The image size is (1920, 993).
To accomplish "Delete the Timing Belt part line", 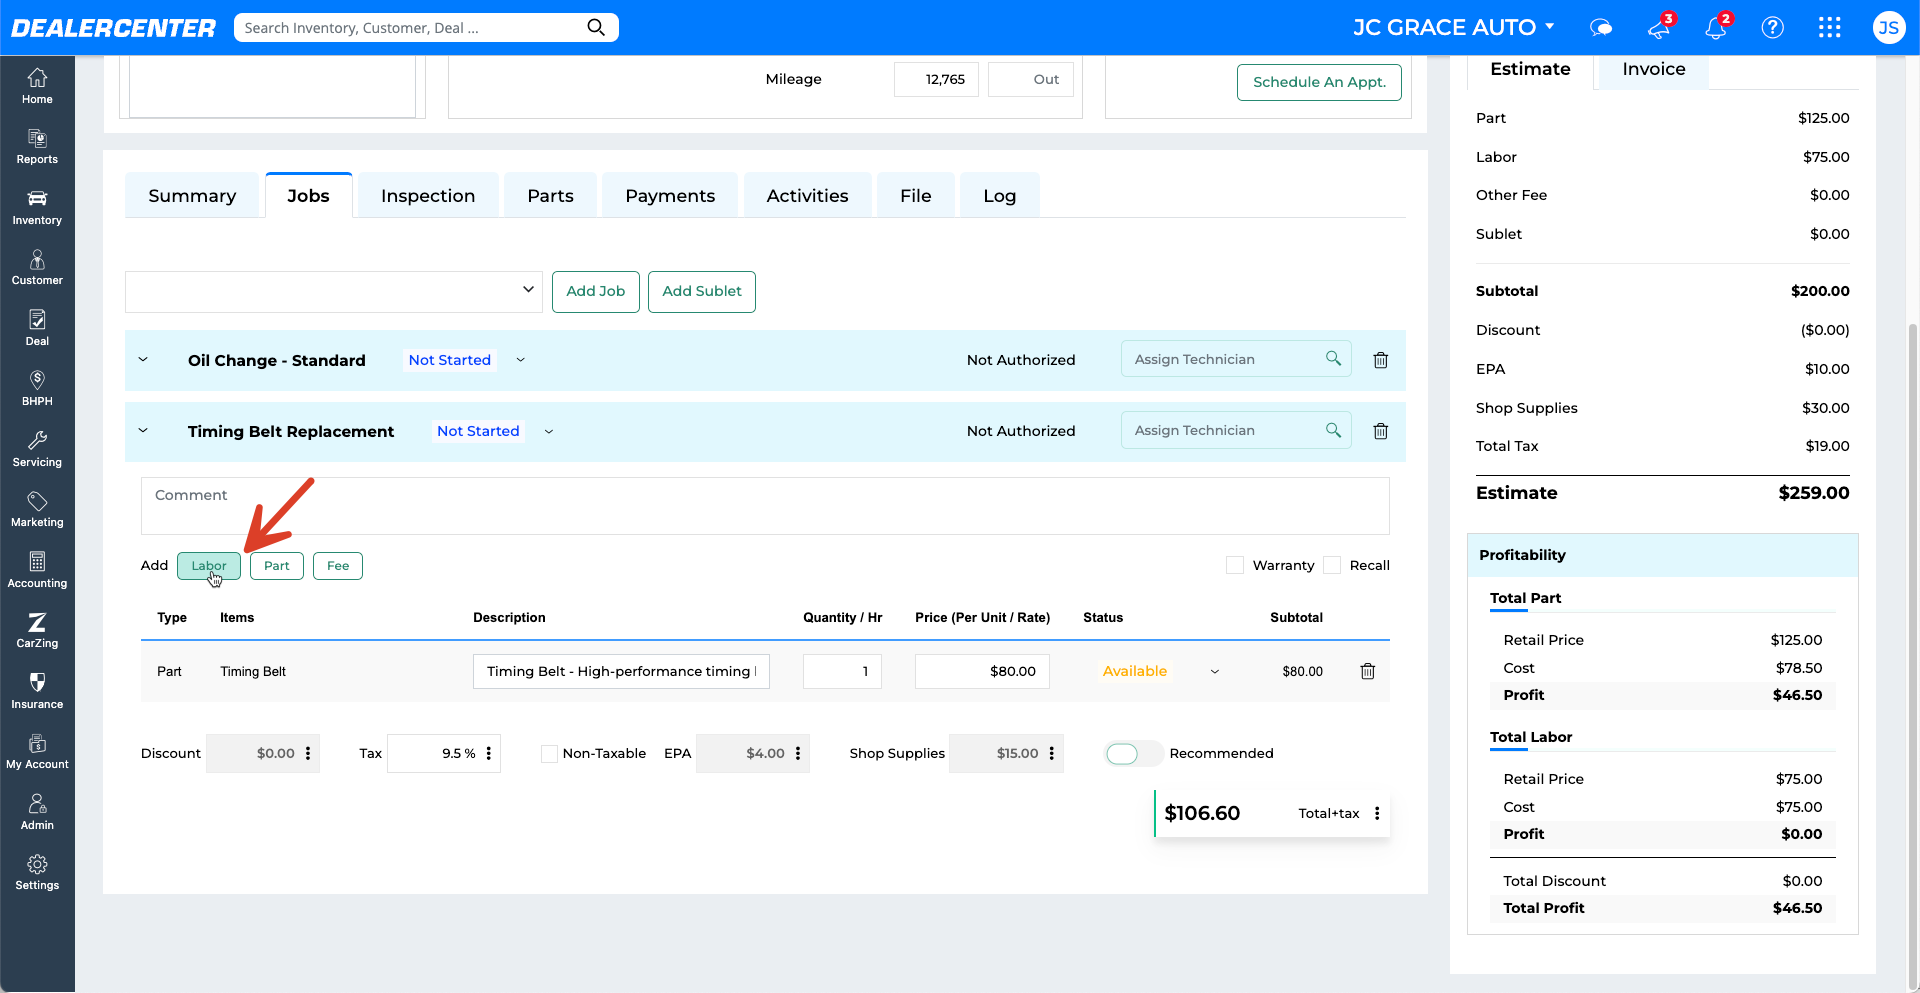I will click(1368, 671).
